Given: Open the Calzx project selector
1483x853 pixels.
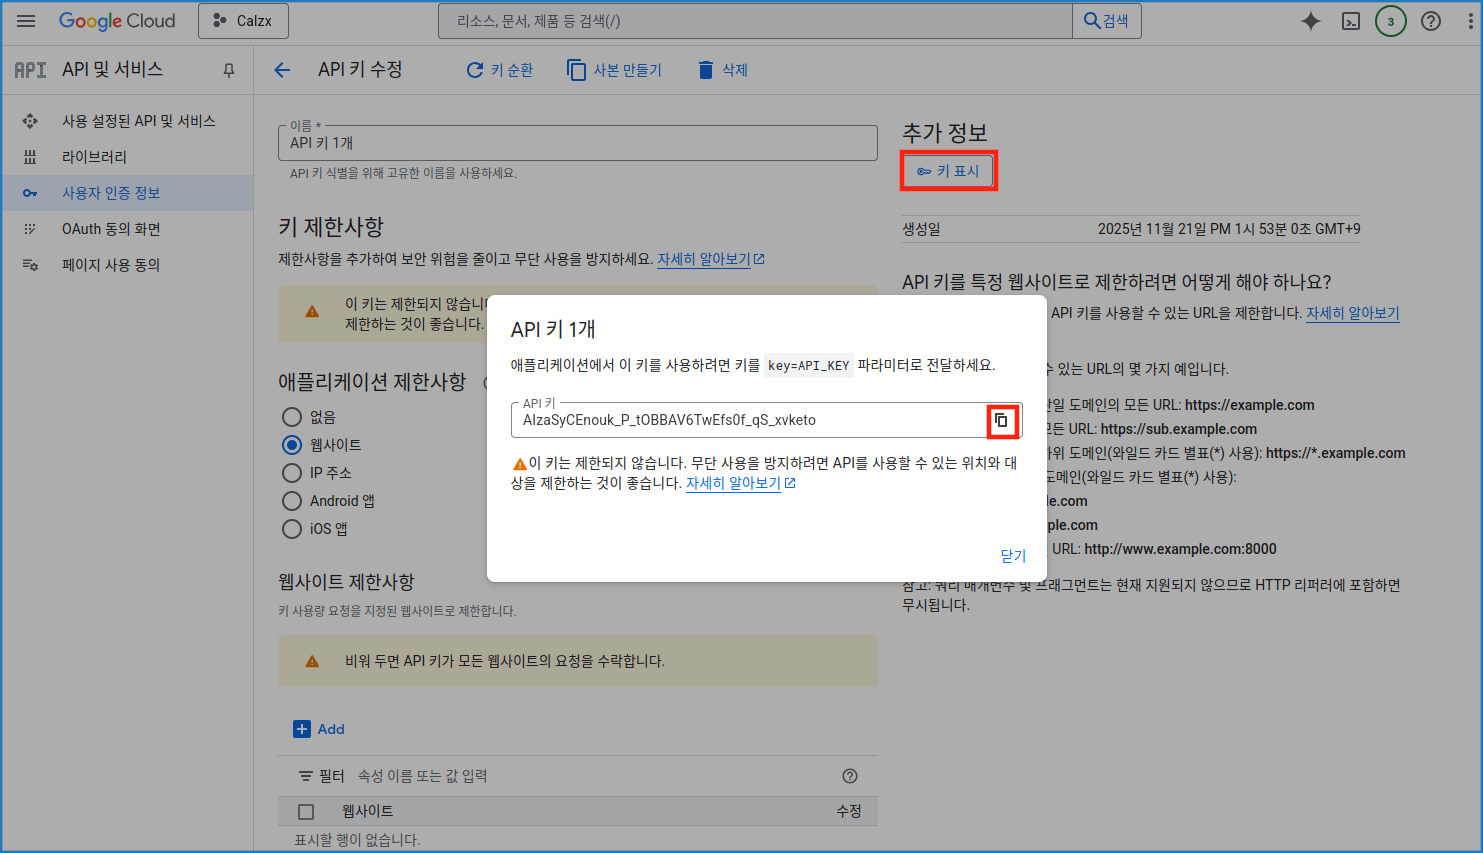Looking at the screenshot, I should [x=243, y=21].
